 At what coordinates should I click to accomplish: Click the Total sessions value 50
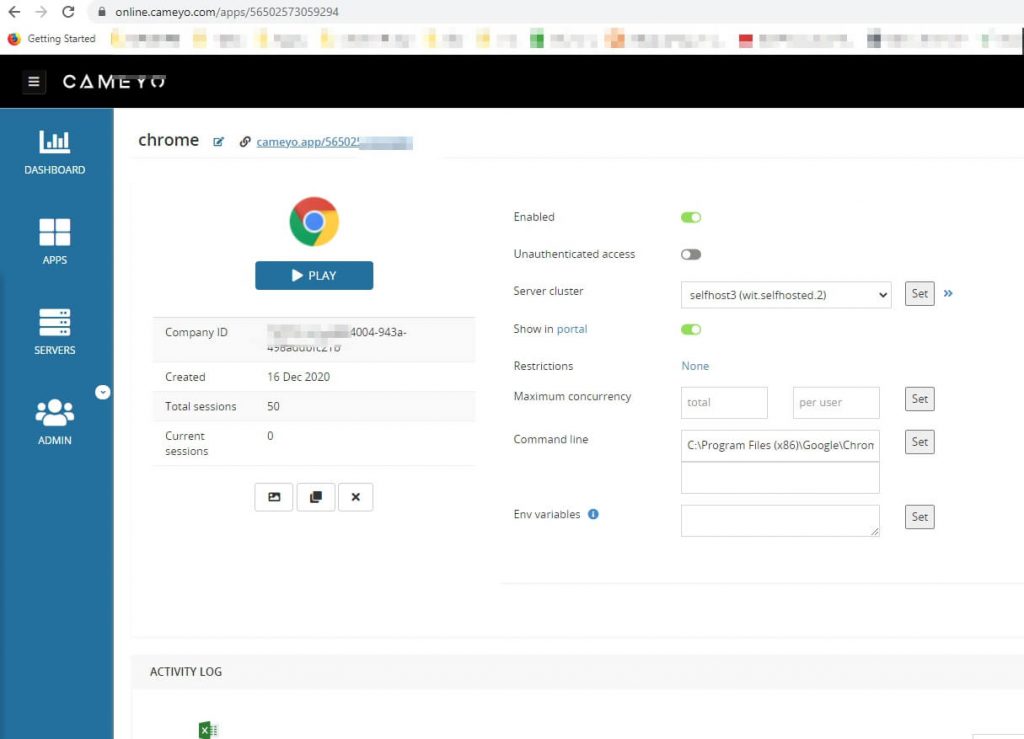tap(273, 406)
